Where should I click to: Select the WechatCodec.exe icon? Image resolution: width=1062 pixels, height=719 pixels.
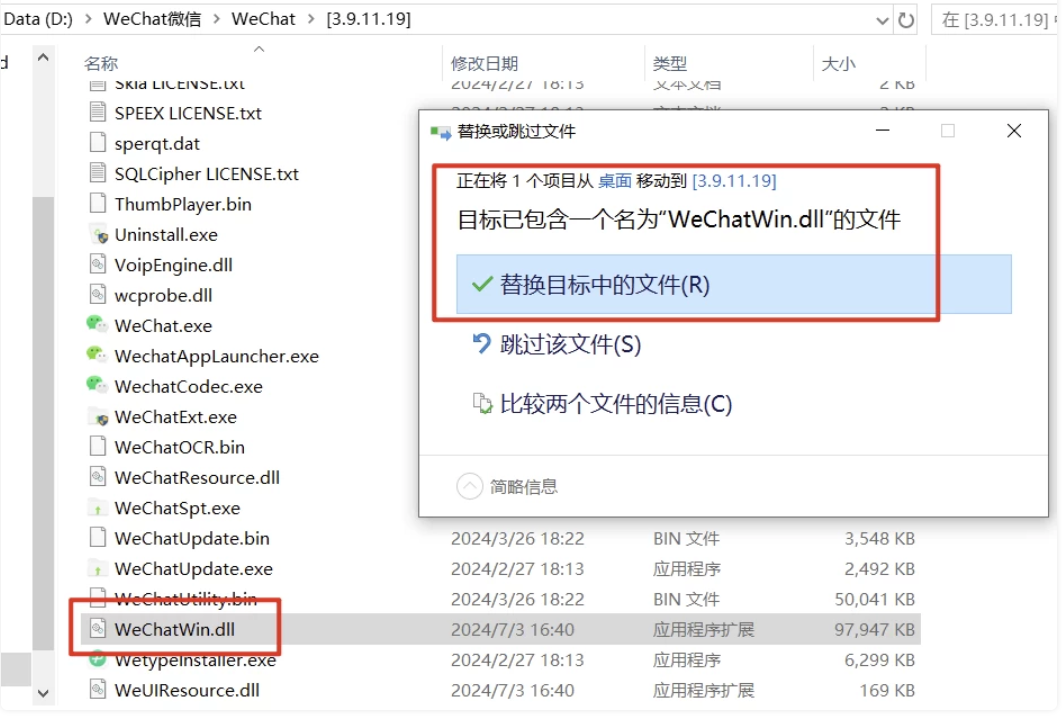click(x=97, y=386)
